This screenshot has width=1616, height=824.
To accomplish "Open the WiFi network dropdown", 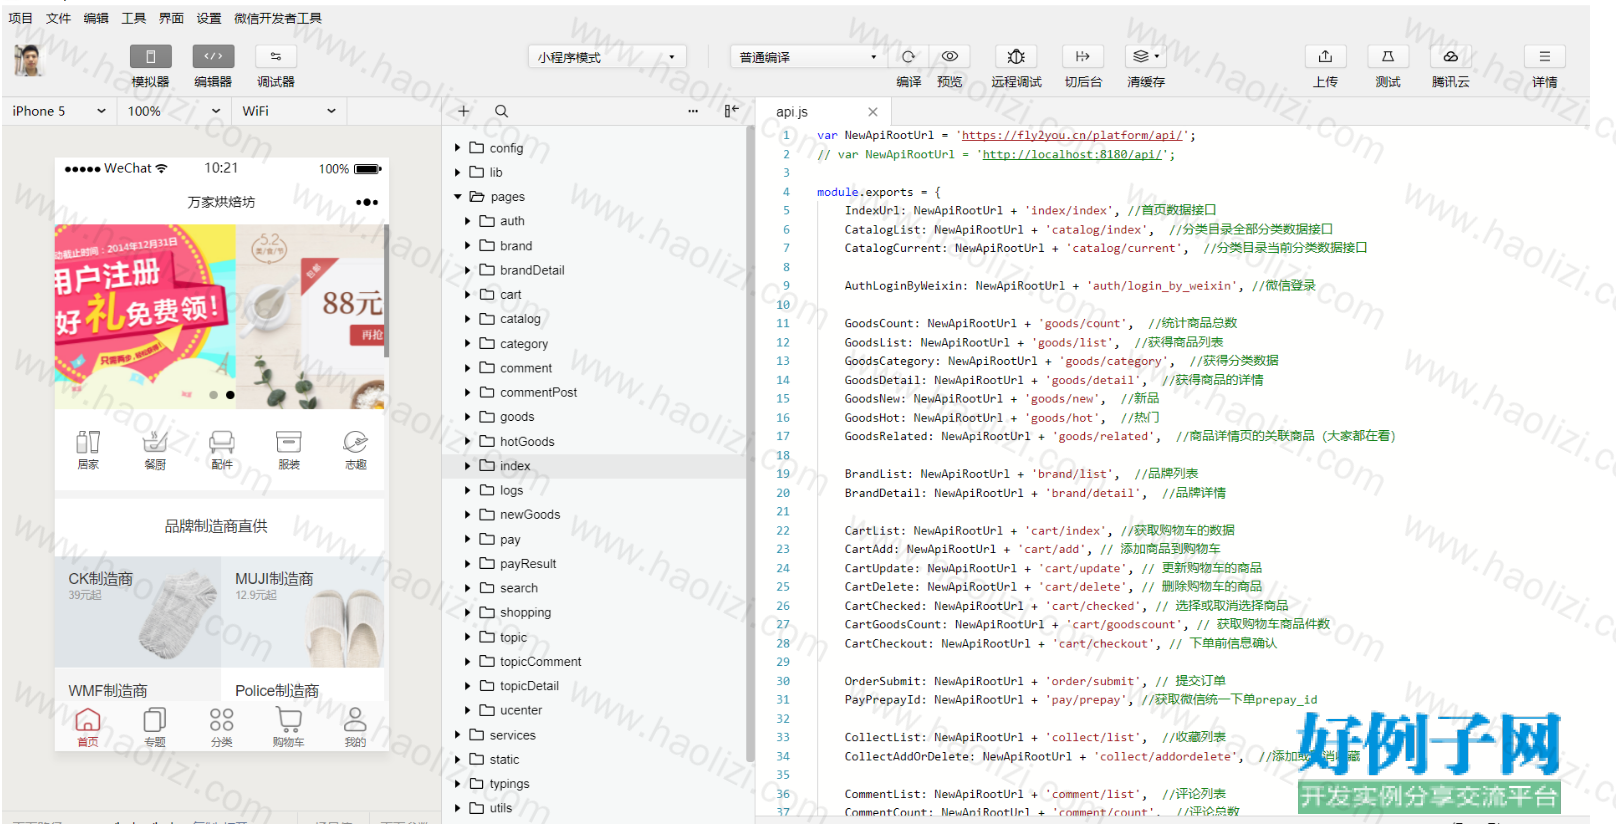I will 289,111.
